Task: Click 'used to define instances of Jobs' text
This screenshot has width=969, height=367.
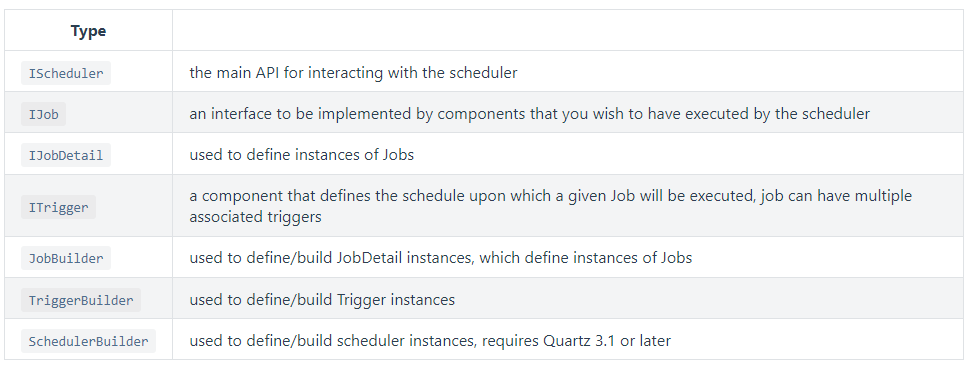Action: click(x=302, y=155)
